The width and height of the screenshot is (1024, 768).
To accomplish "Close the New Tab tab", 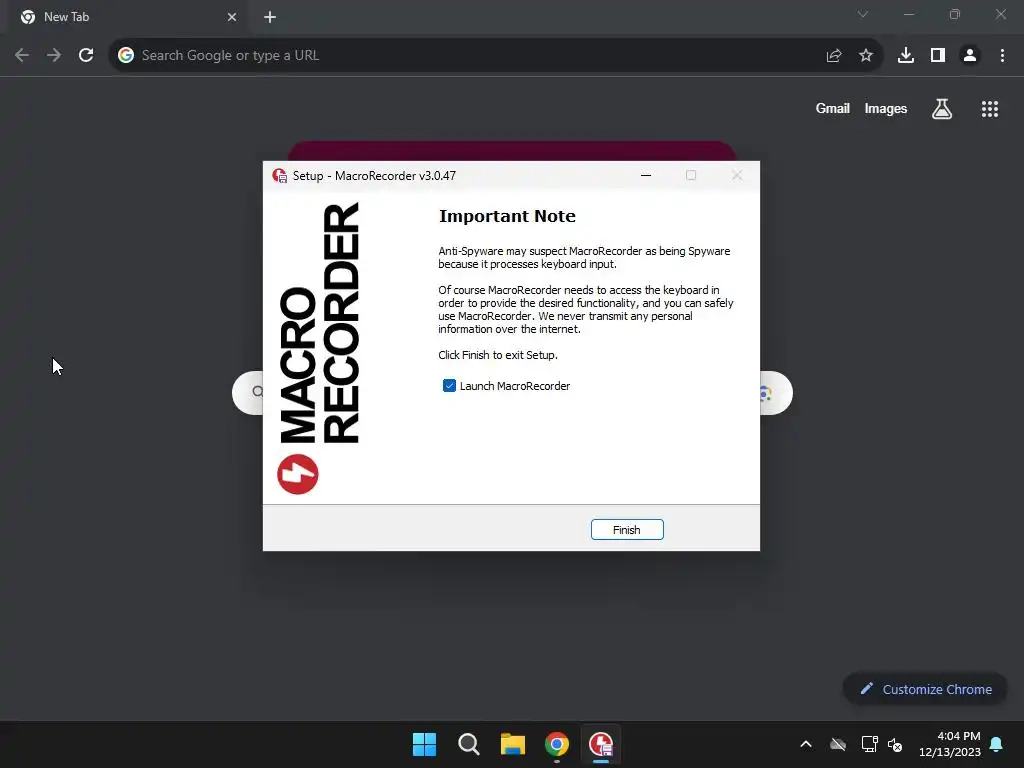I will [232, 17].
